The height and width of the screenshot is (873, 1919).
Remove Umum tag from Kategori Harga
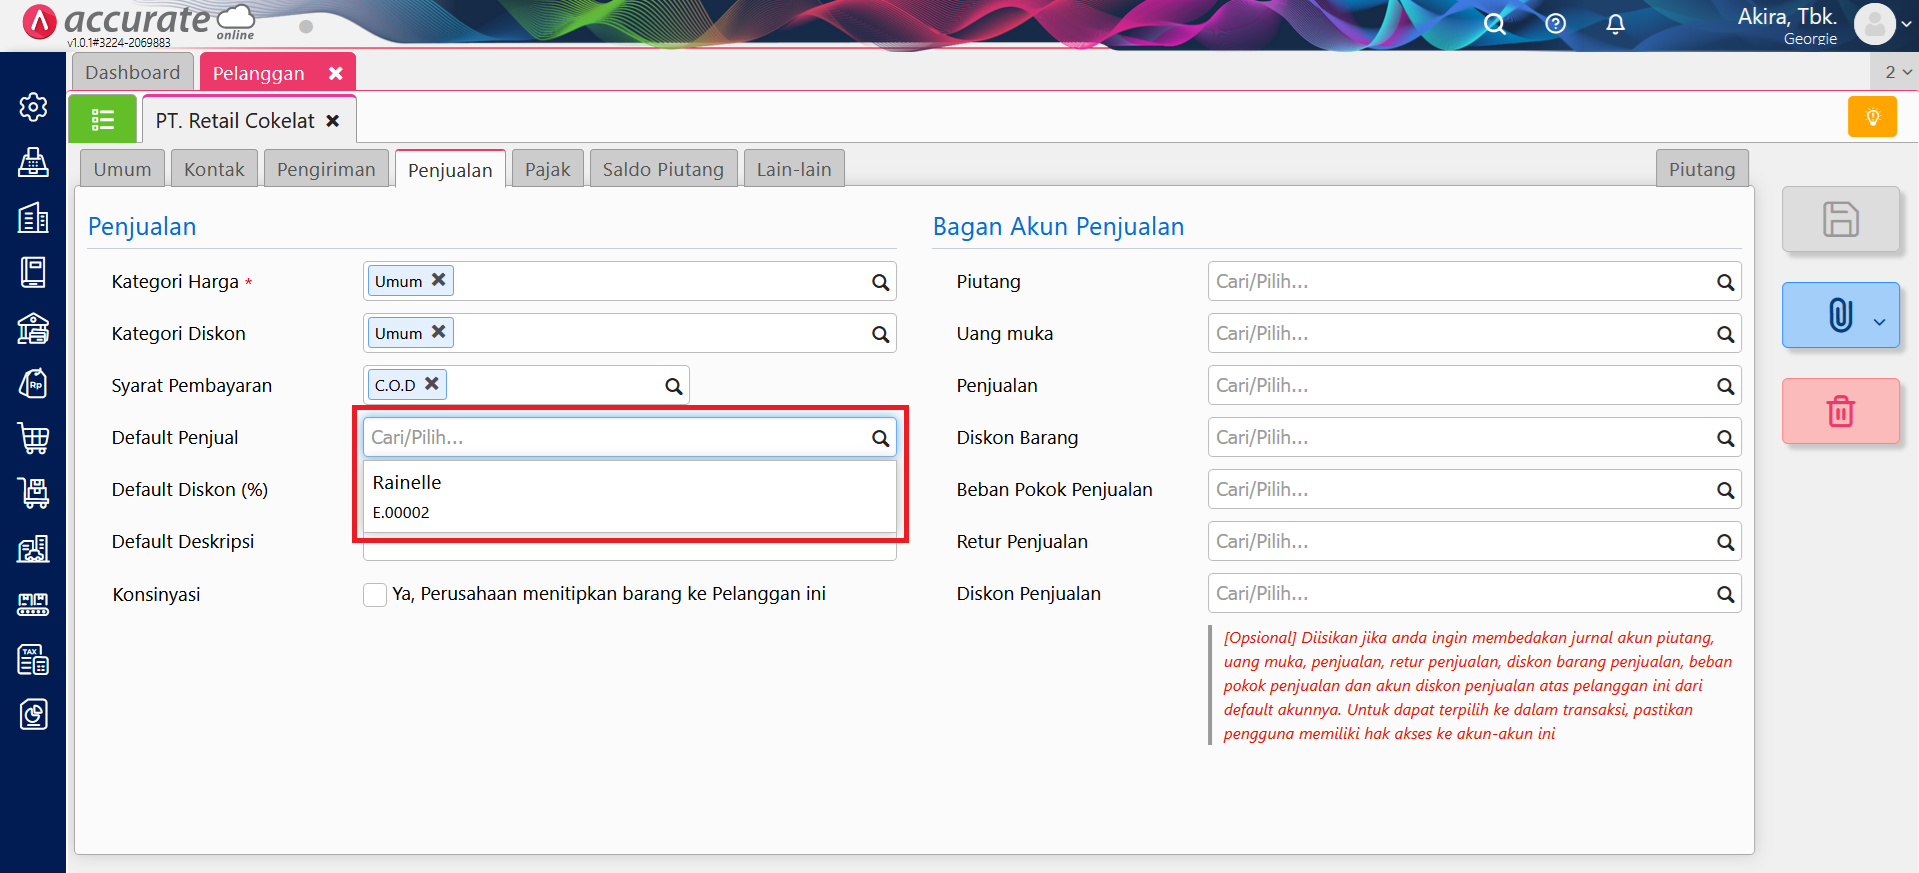coord(438,281)
